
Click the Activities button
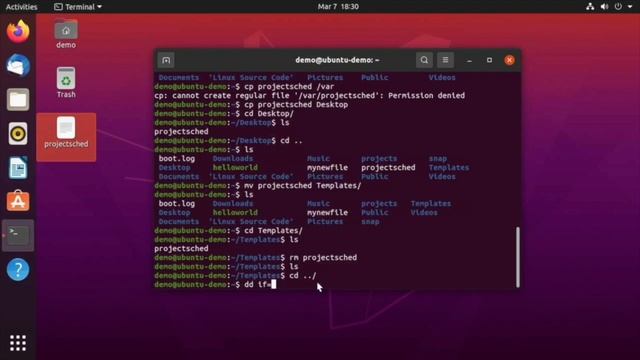pyautogui.click(x=22, y=7)
